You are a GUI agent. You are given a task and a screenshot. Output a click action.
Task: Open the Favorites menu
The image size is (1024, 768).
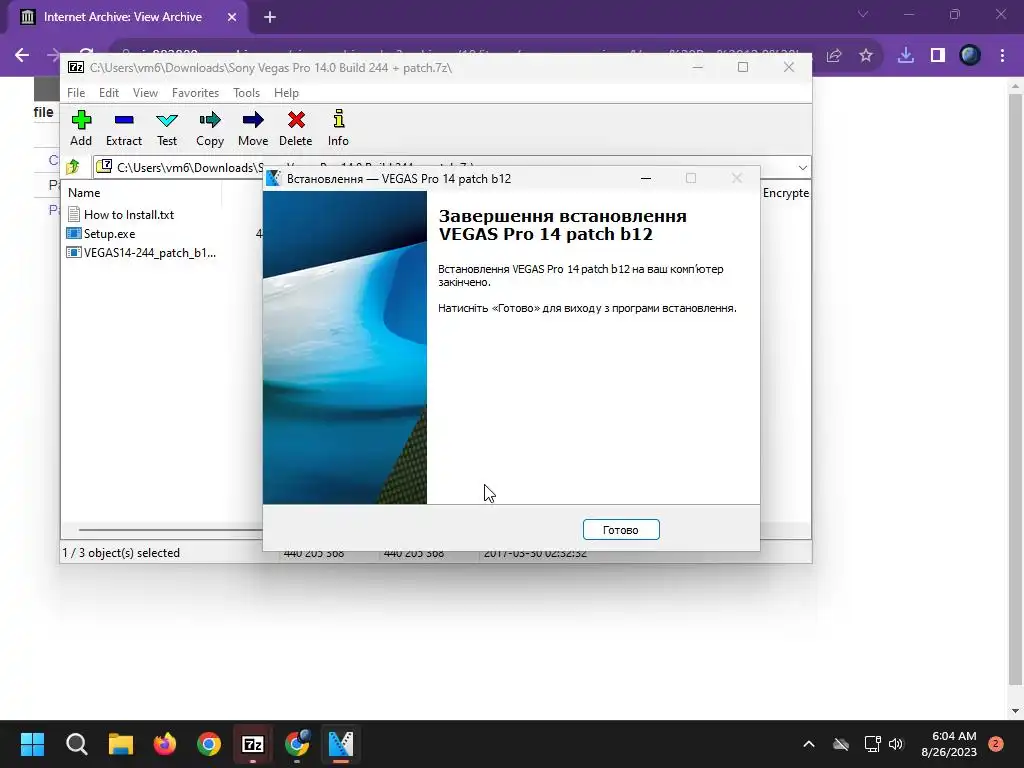(x=195, y=93)
